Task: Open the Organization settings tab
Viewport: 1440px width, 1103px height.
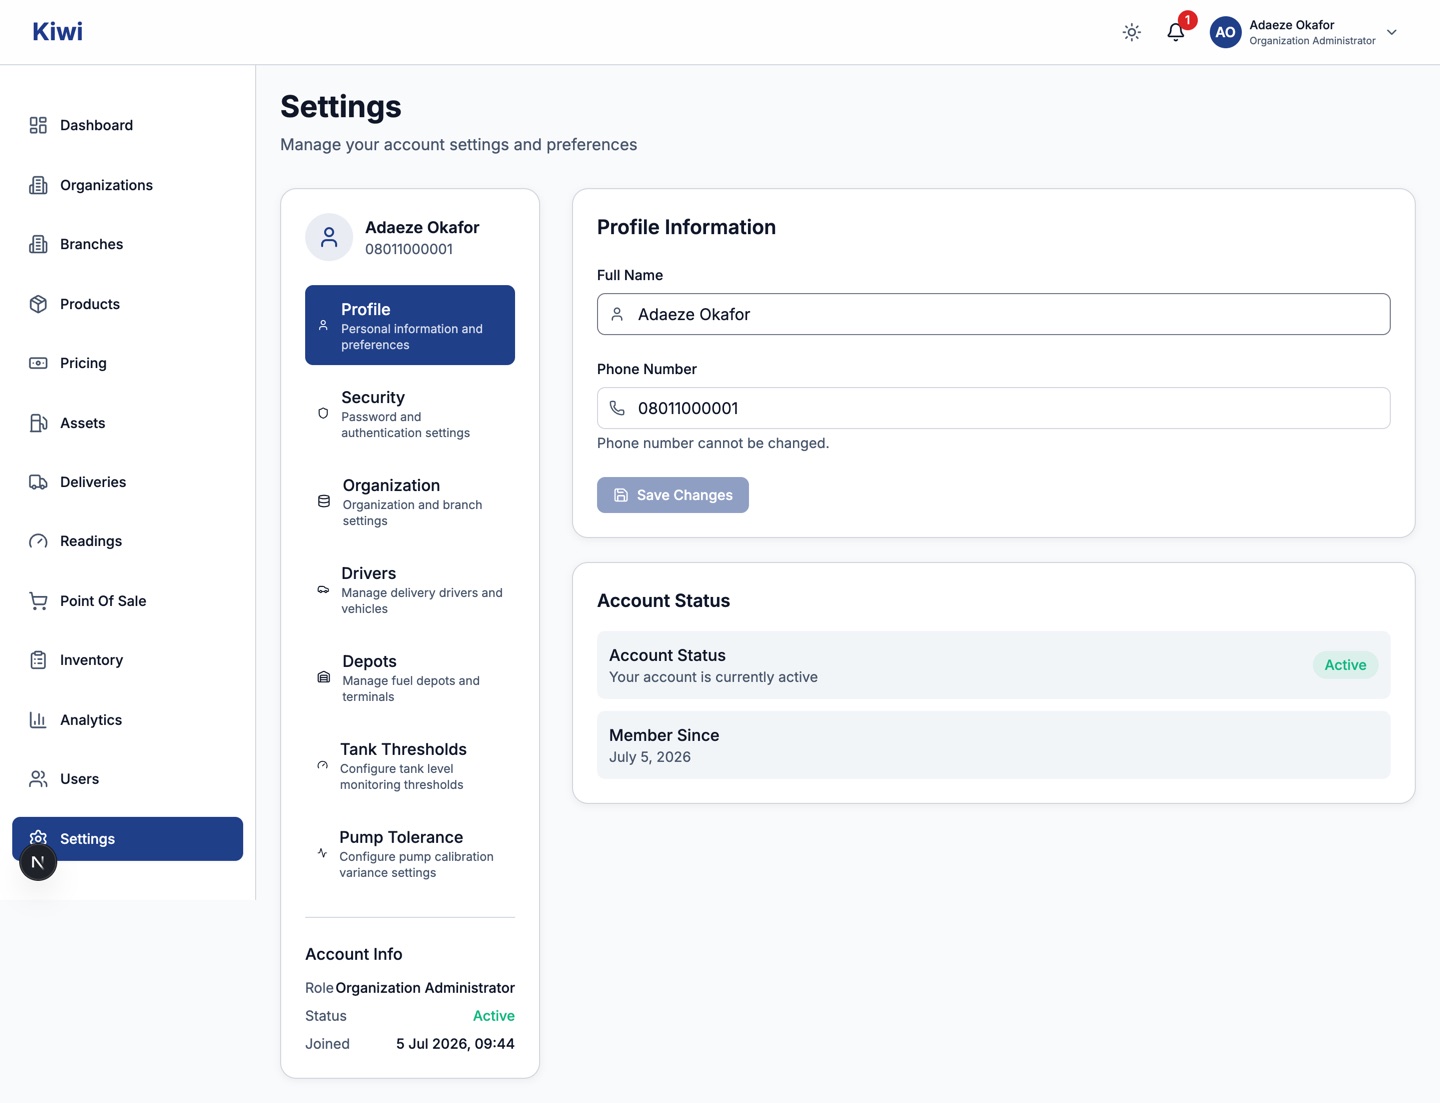Action: [x=410, y=501]
